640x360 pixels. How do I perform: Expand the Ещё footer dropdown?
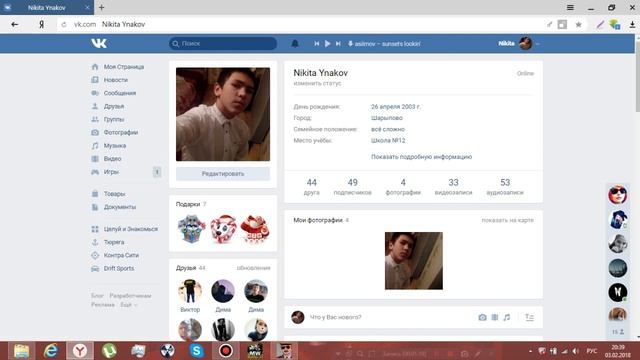coord(128,305)
